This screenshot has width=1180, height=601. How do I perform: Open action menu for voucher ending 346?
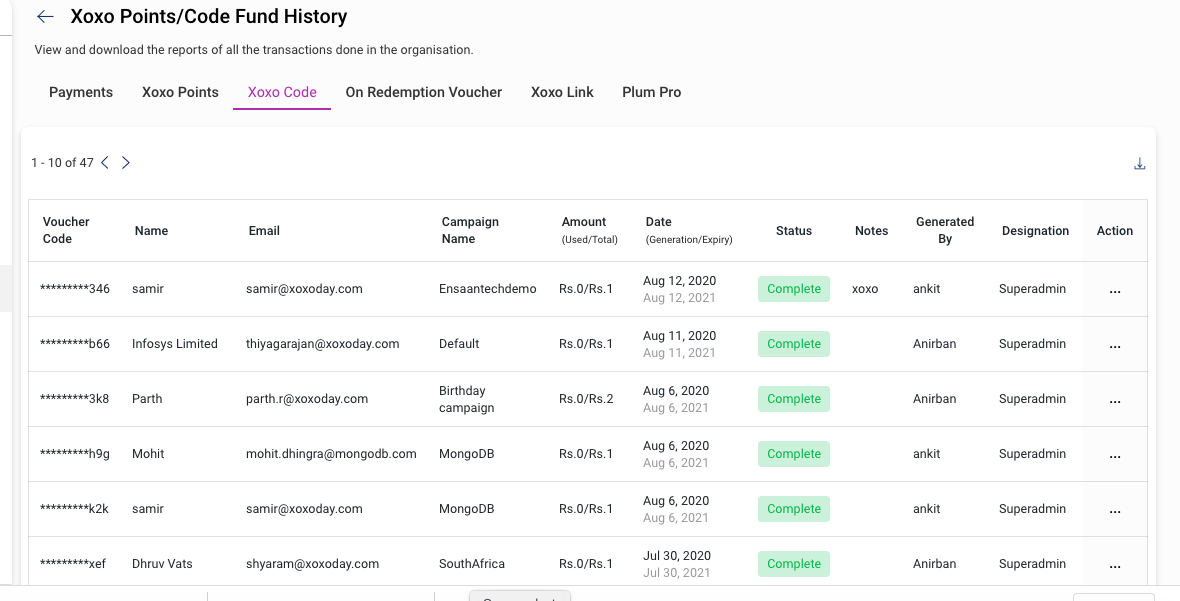1115,290
